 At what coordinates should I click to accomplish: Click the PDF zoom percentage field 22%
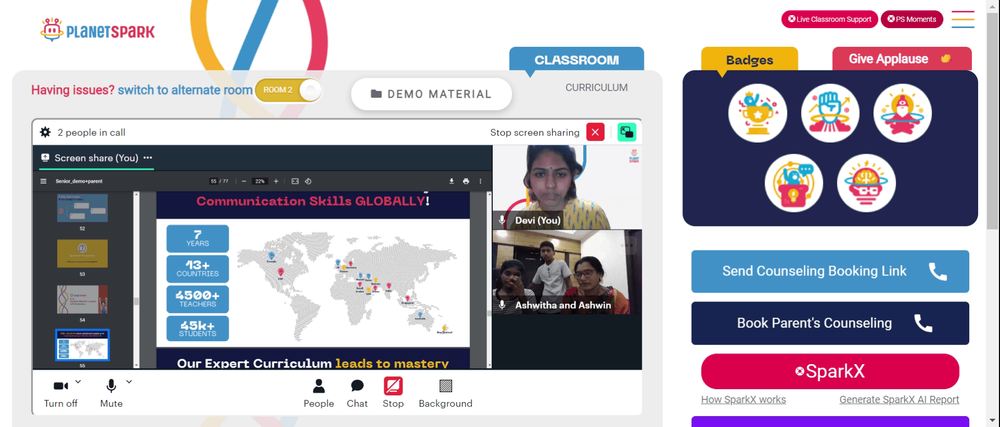pyautogui.click(x=260, y=181)
